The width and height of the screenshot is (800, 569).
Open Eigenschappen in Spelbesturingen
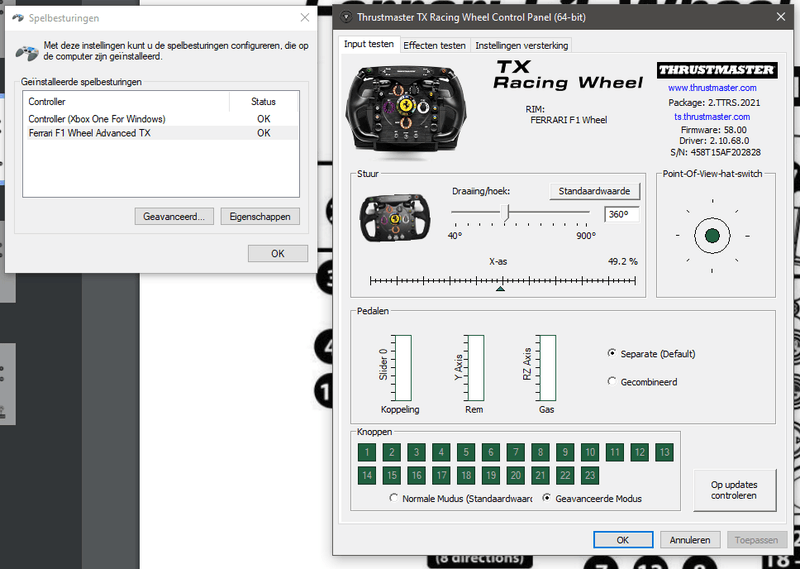[x=260, y=216]
